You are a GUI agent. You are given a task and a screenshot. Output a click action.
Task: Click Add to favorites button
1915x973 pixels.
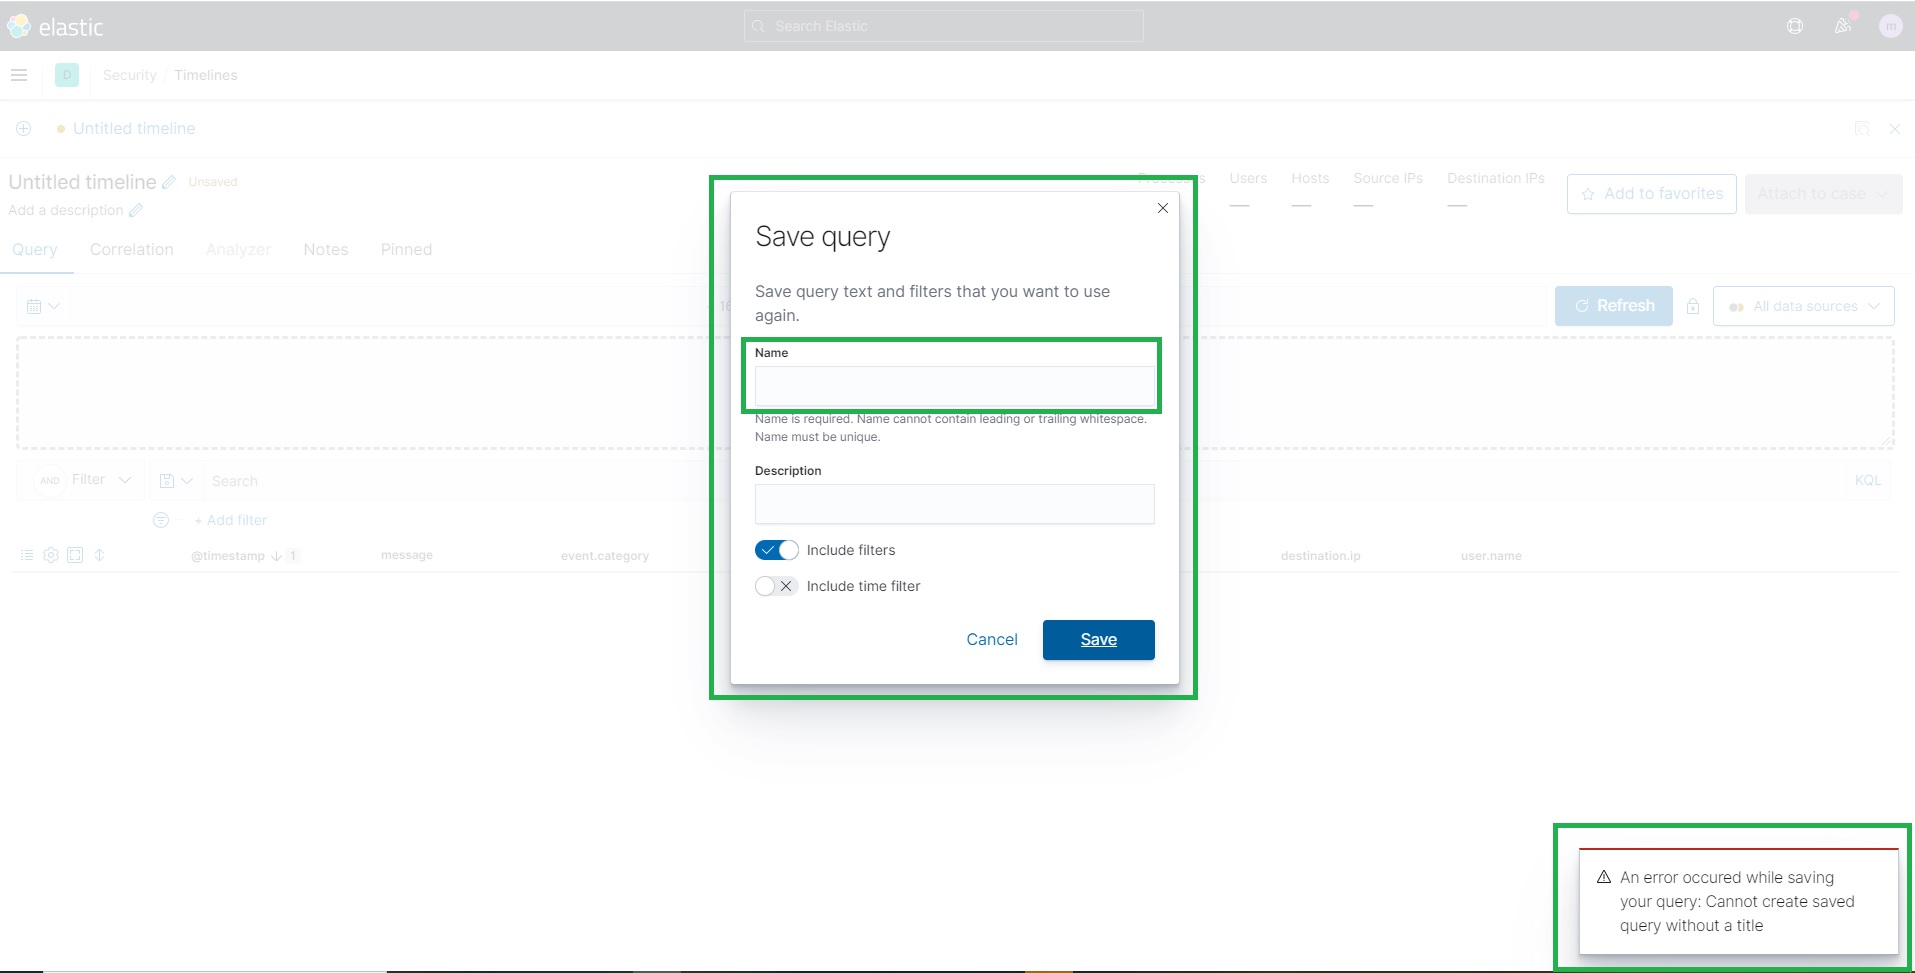[x=1651, y=194]
